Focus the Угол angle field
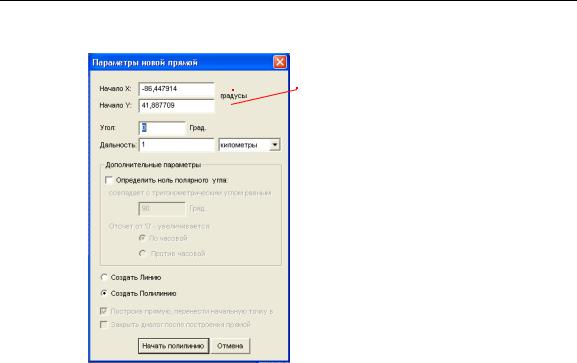Screen dimensions: 577x363 [x=162, y=128]
